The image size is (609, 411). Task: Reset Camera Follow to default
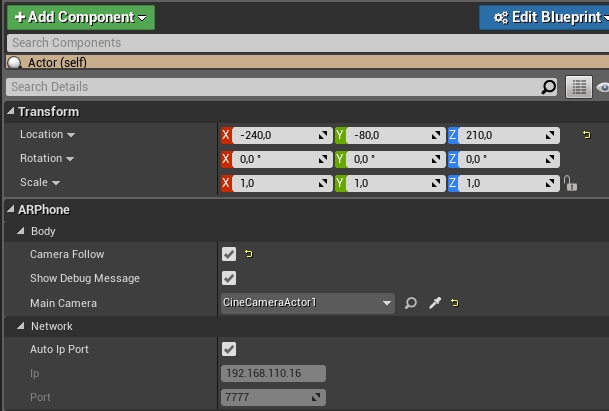point(249,254)
